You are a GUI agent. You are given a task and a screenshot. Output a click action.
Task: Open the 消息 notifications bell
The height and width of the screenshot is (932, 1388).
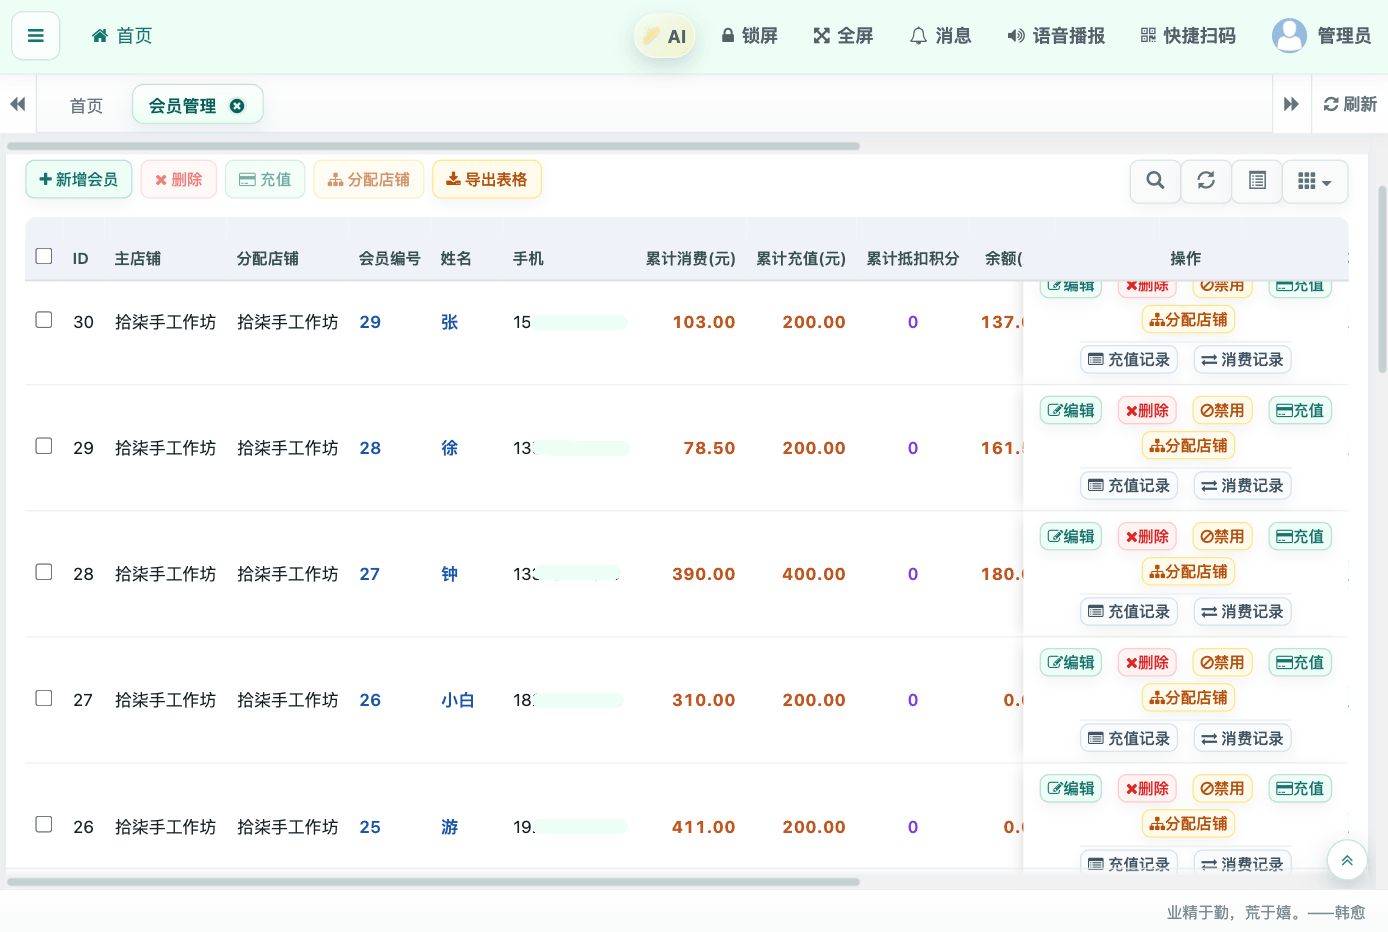click(x=940, y=36)
